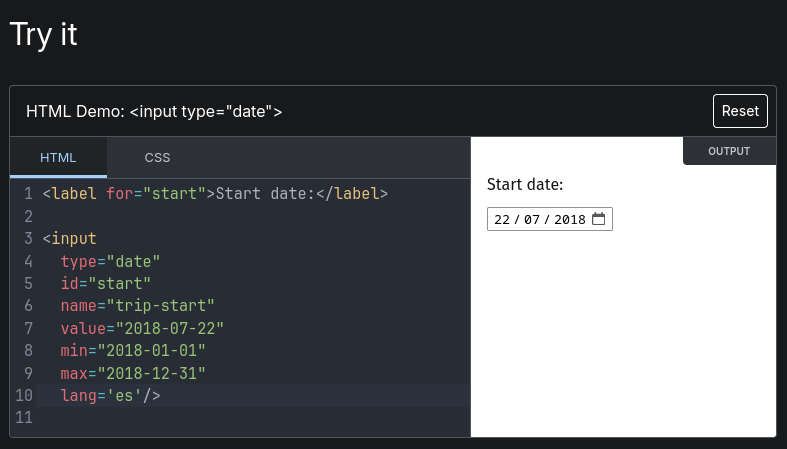This screenshot has width=787, height=449.
Task: Click the id="start" code line
Action: pos(106,283)
